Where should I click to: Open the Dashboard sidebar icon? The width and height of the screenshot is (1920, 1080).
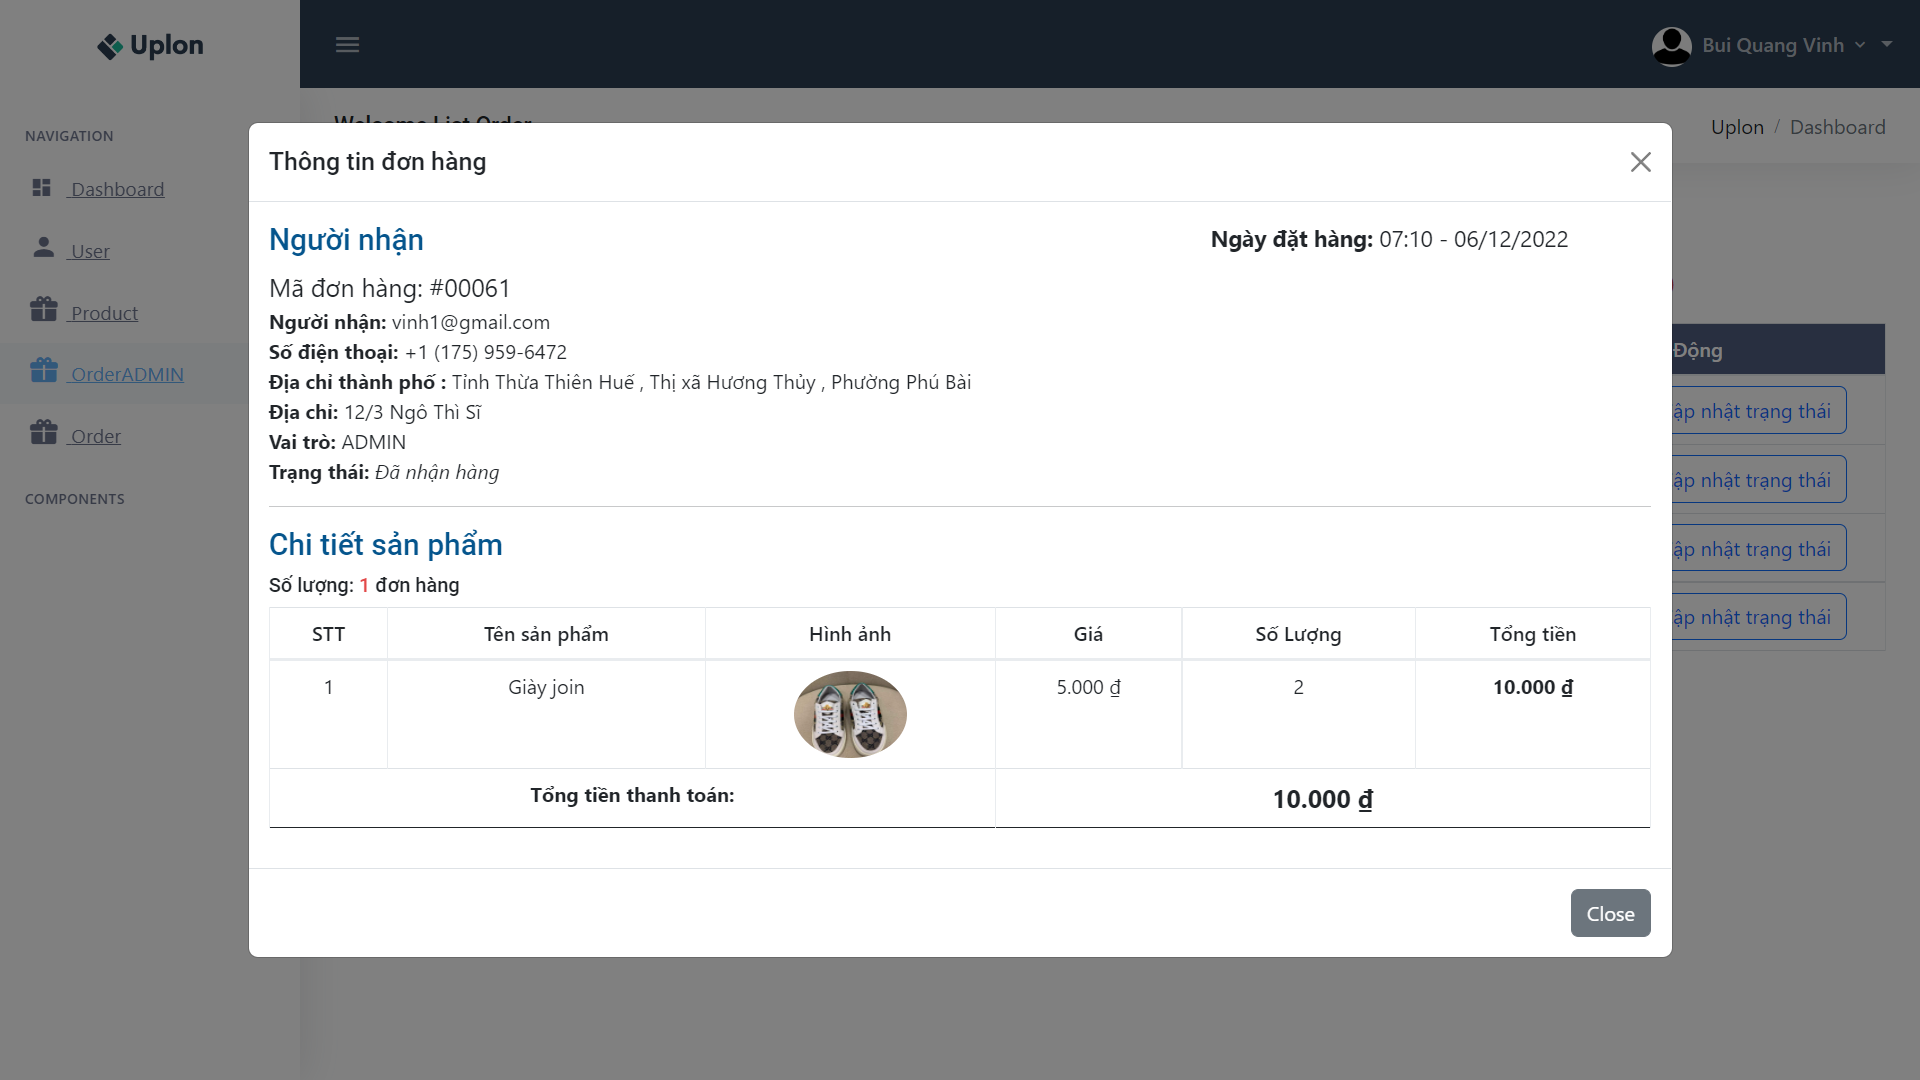(43, 187)
